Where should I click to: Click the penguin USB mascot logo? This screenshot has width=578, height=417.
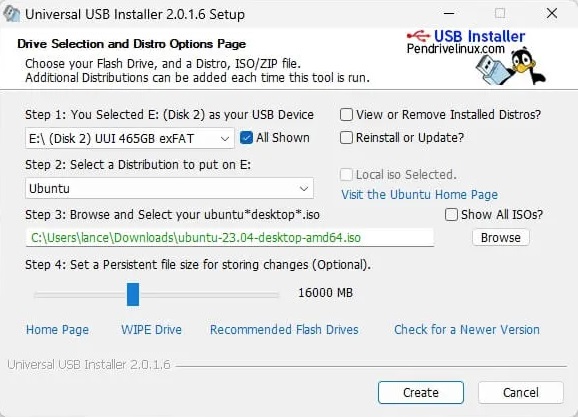pyautogui.click(x=511, y=66)
